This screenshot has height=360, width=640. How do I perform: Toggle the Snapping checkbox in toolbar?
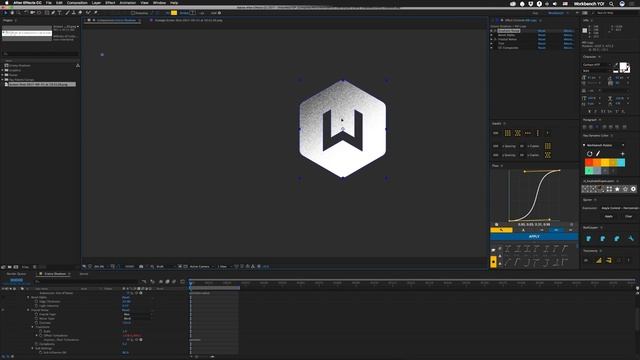133,13
